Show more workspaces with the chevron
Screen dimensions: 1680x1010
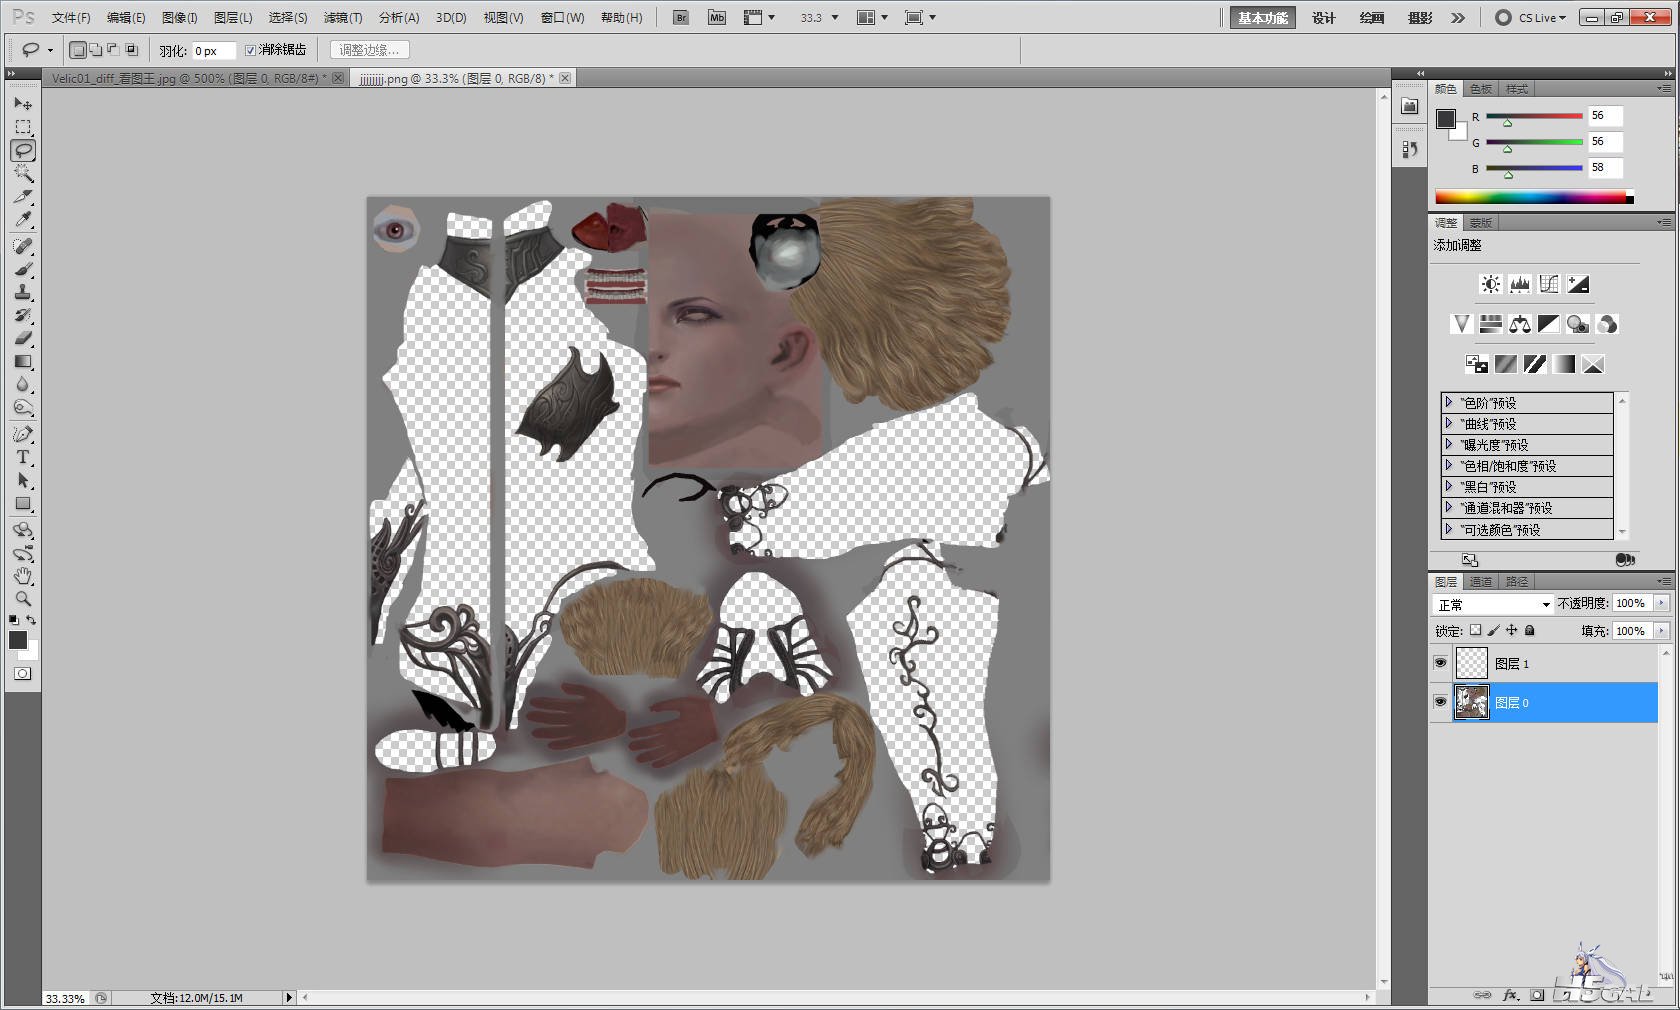point(1458,17)
